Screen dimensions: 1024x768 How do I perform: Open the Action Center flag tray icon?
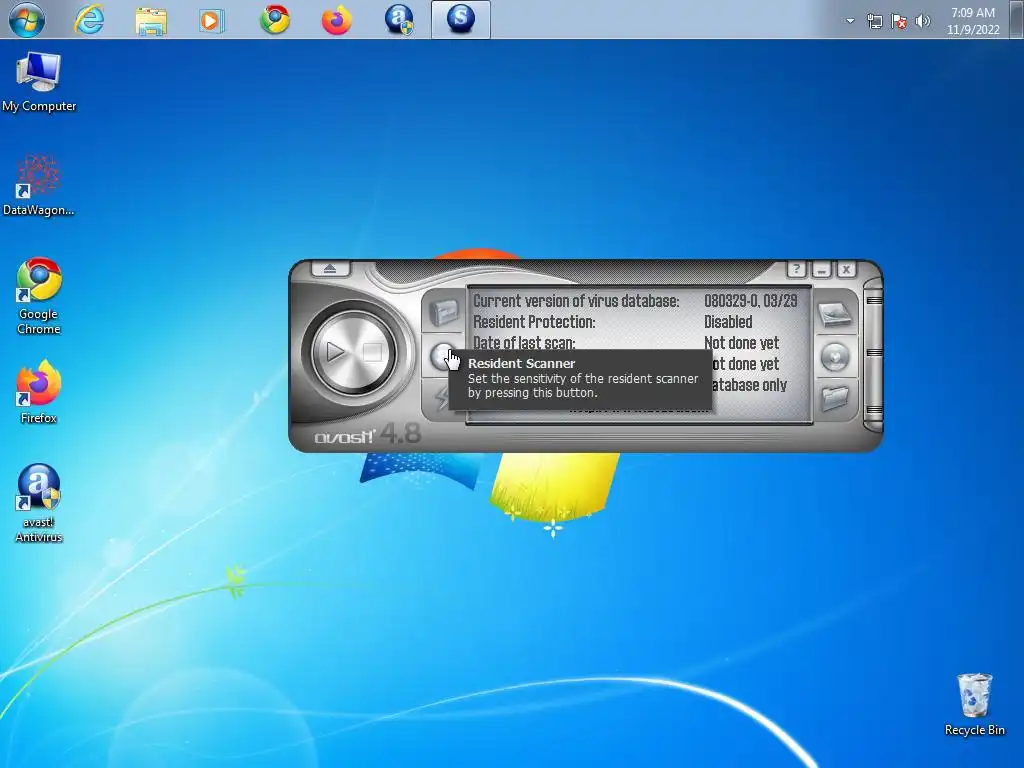pos(899,22)
